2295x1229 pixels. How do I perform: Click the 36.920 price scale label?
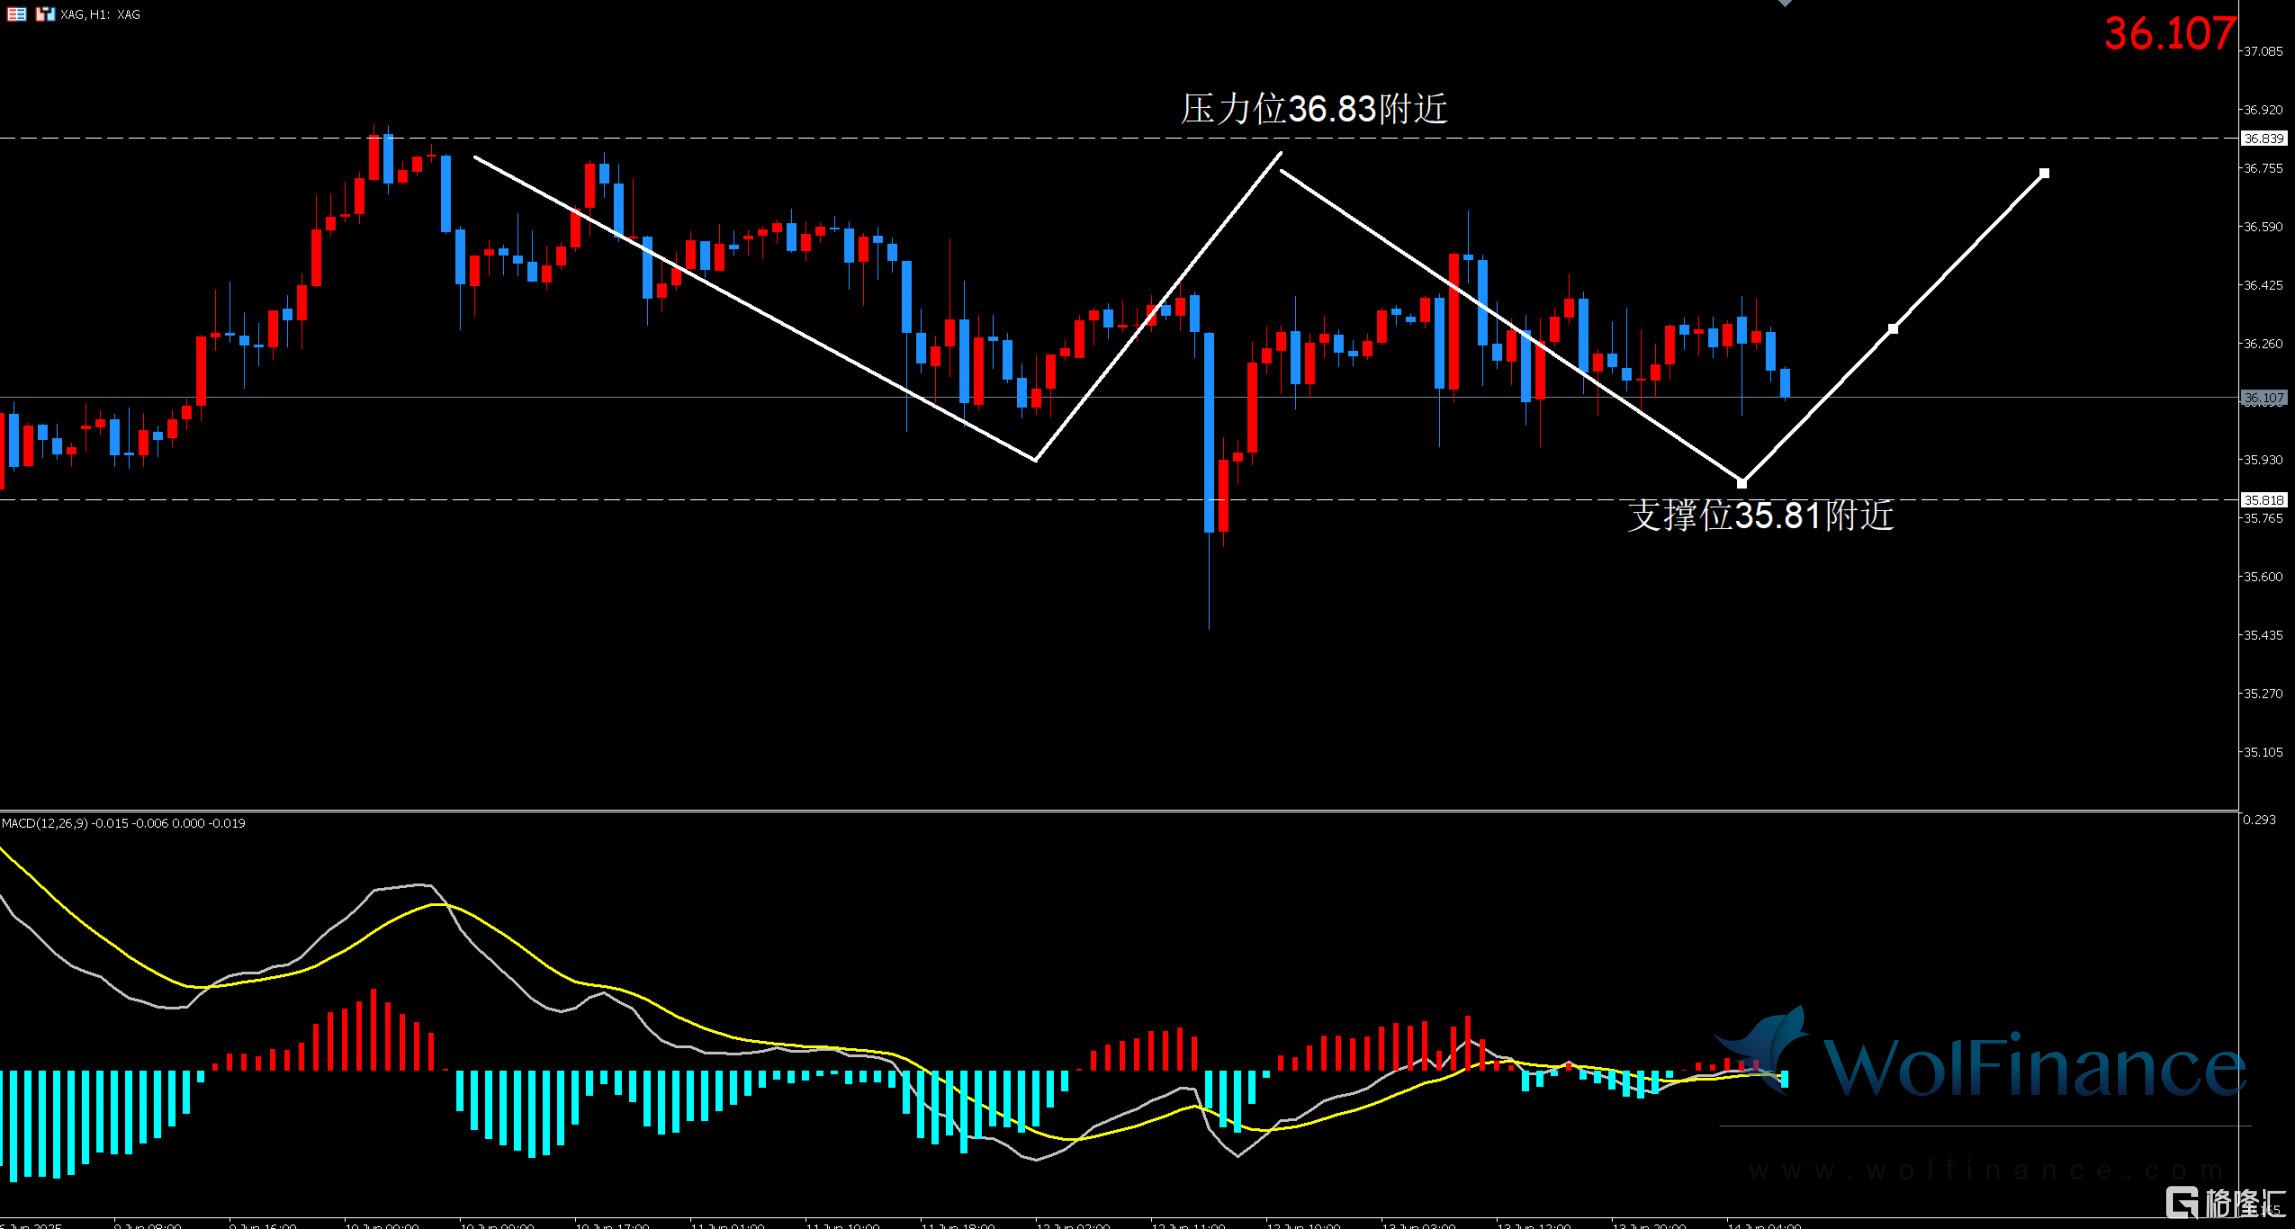tap(2263, 109)
